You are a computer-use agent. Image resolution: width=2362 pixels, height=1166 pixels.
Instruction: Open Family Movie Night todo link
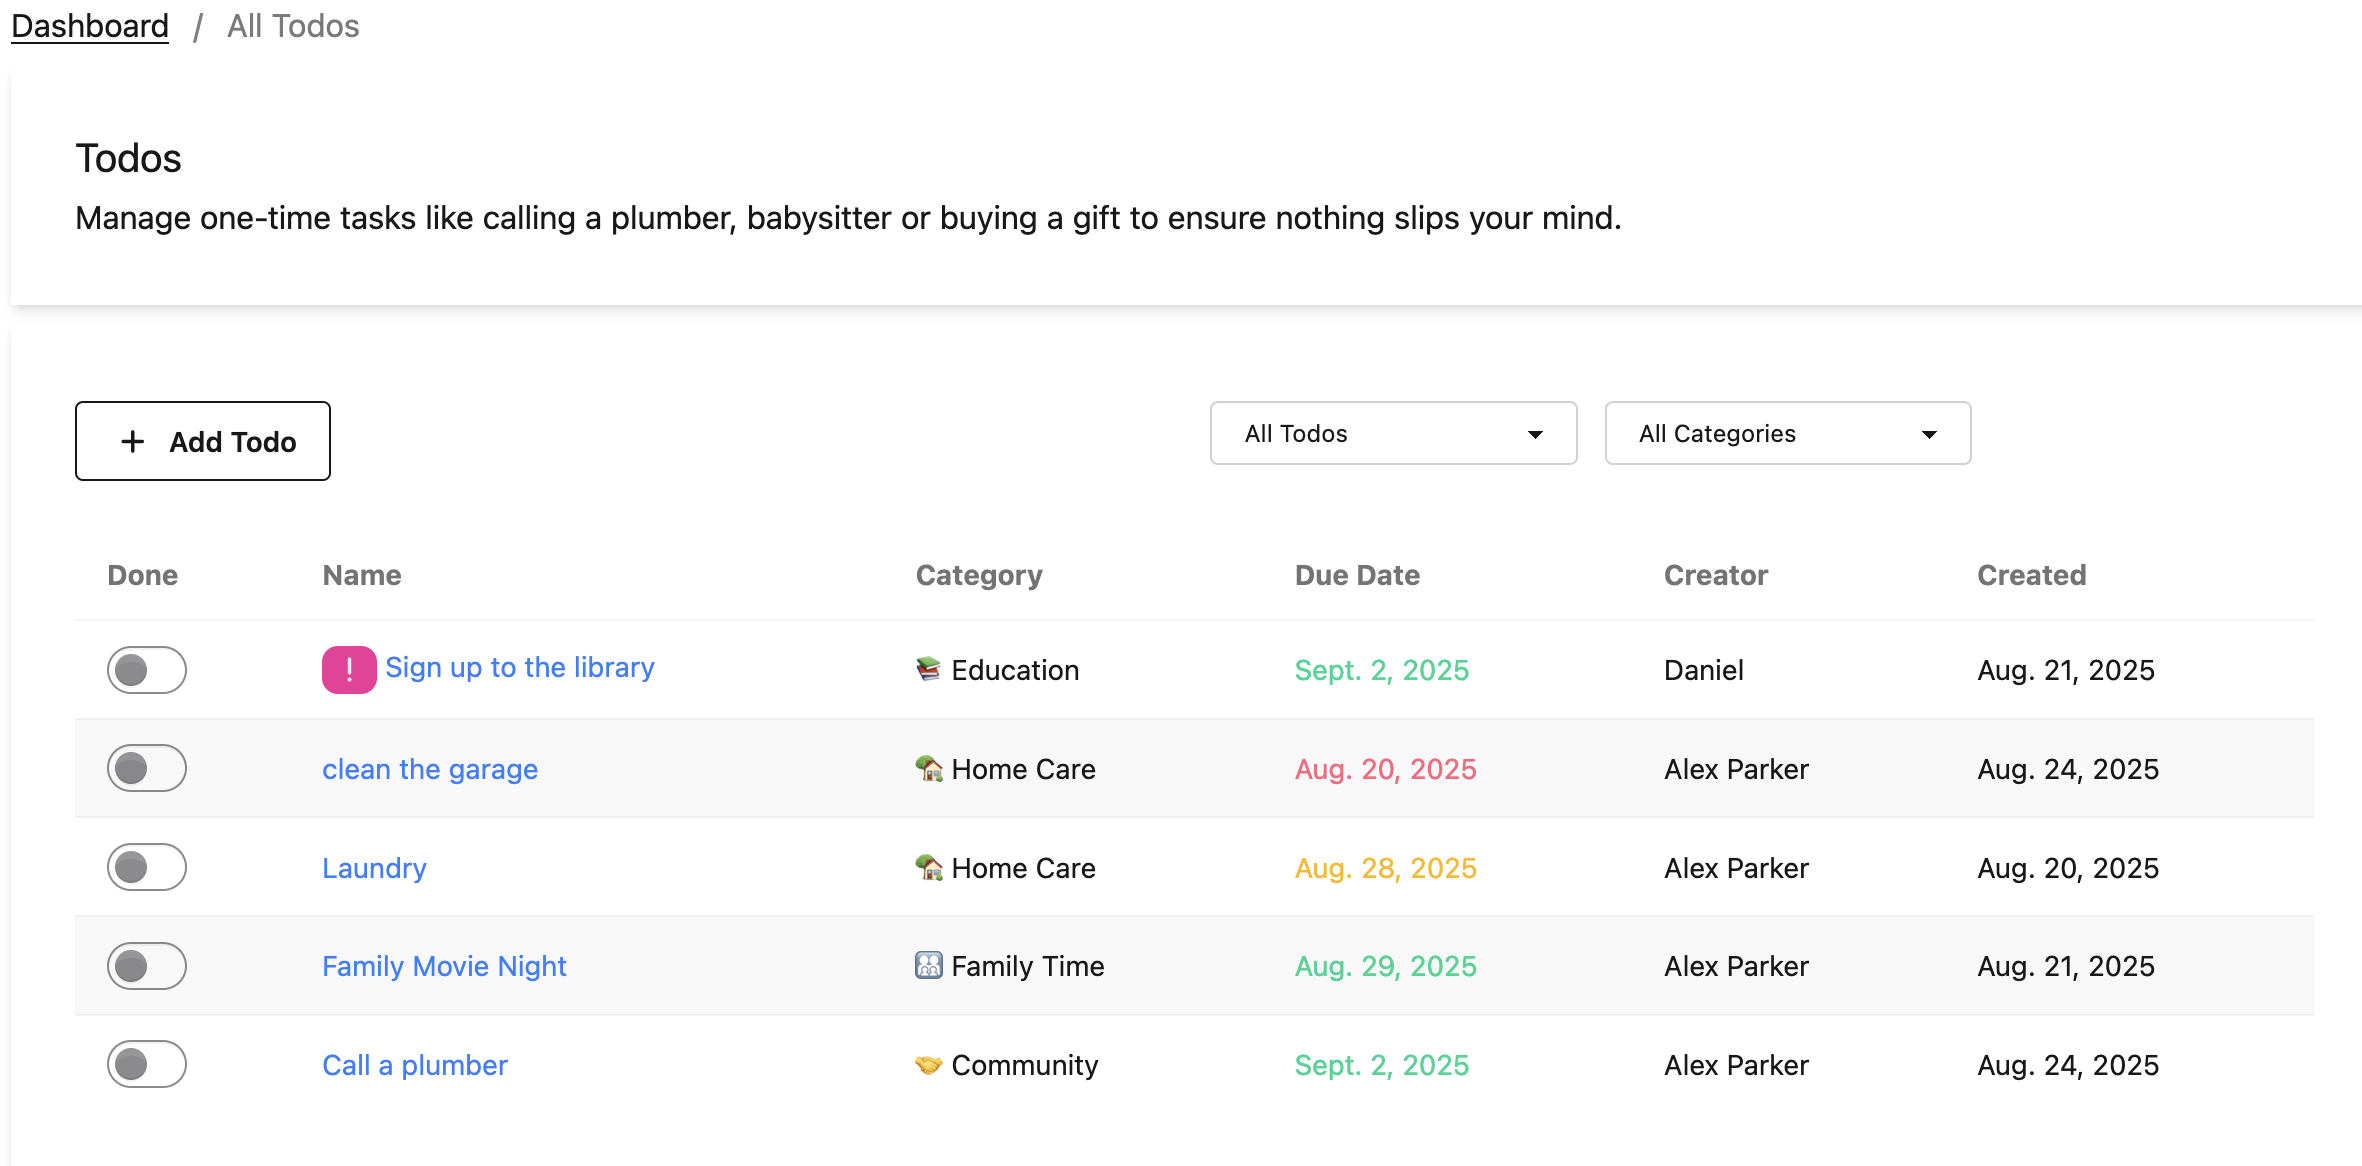click(x=444, y=966)
